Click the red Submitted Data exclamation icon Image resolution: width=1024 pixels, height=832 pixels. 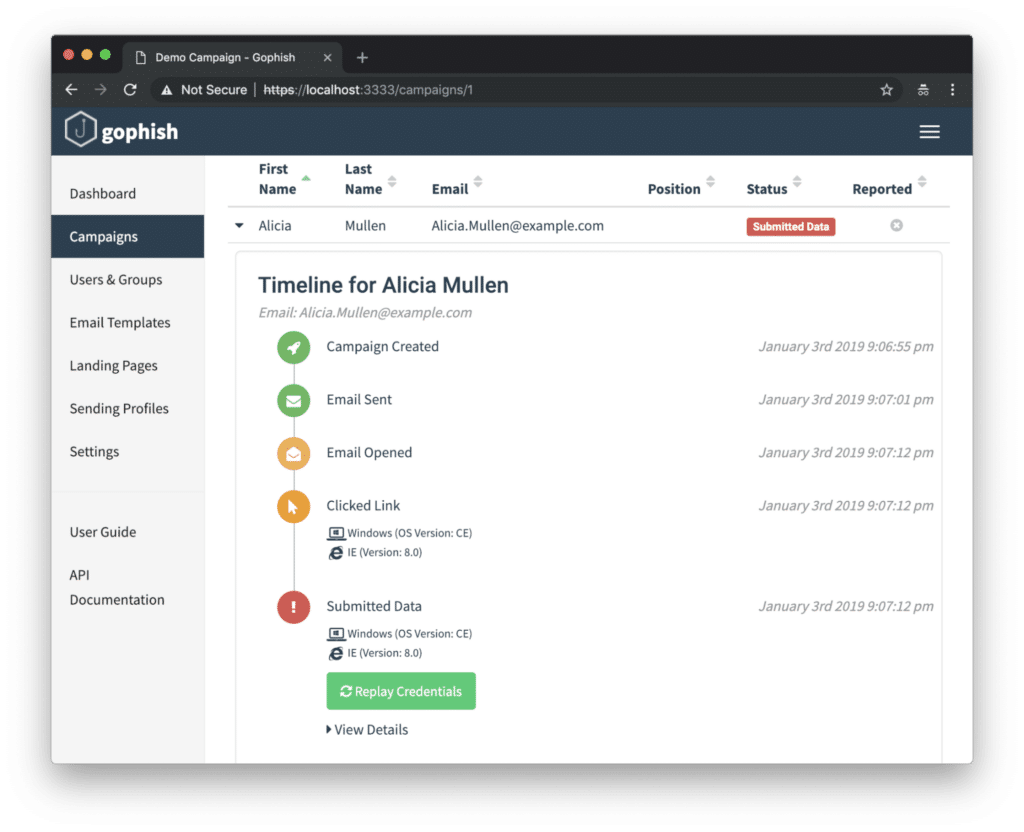pos(293,607)
